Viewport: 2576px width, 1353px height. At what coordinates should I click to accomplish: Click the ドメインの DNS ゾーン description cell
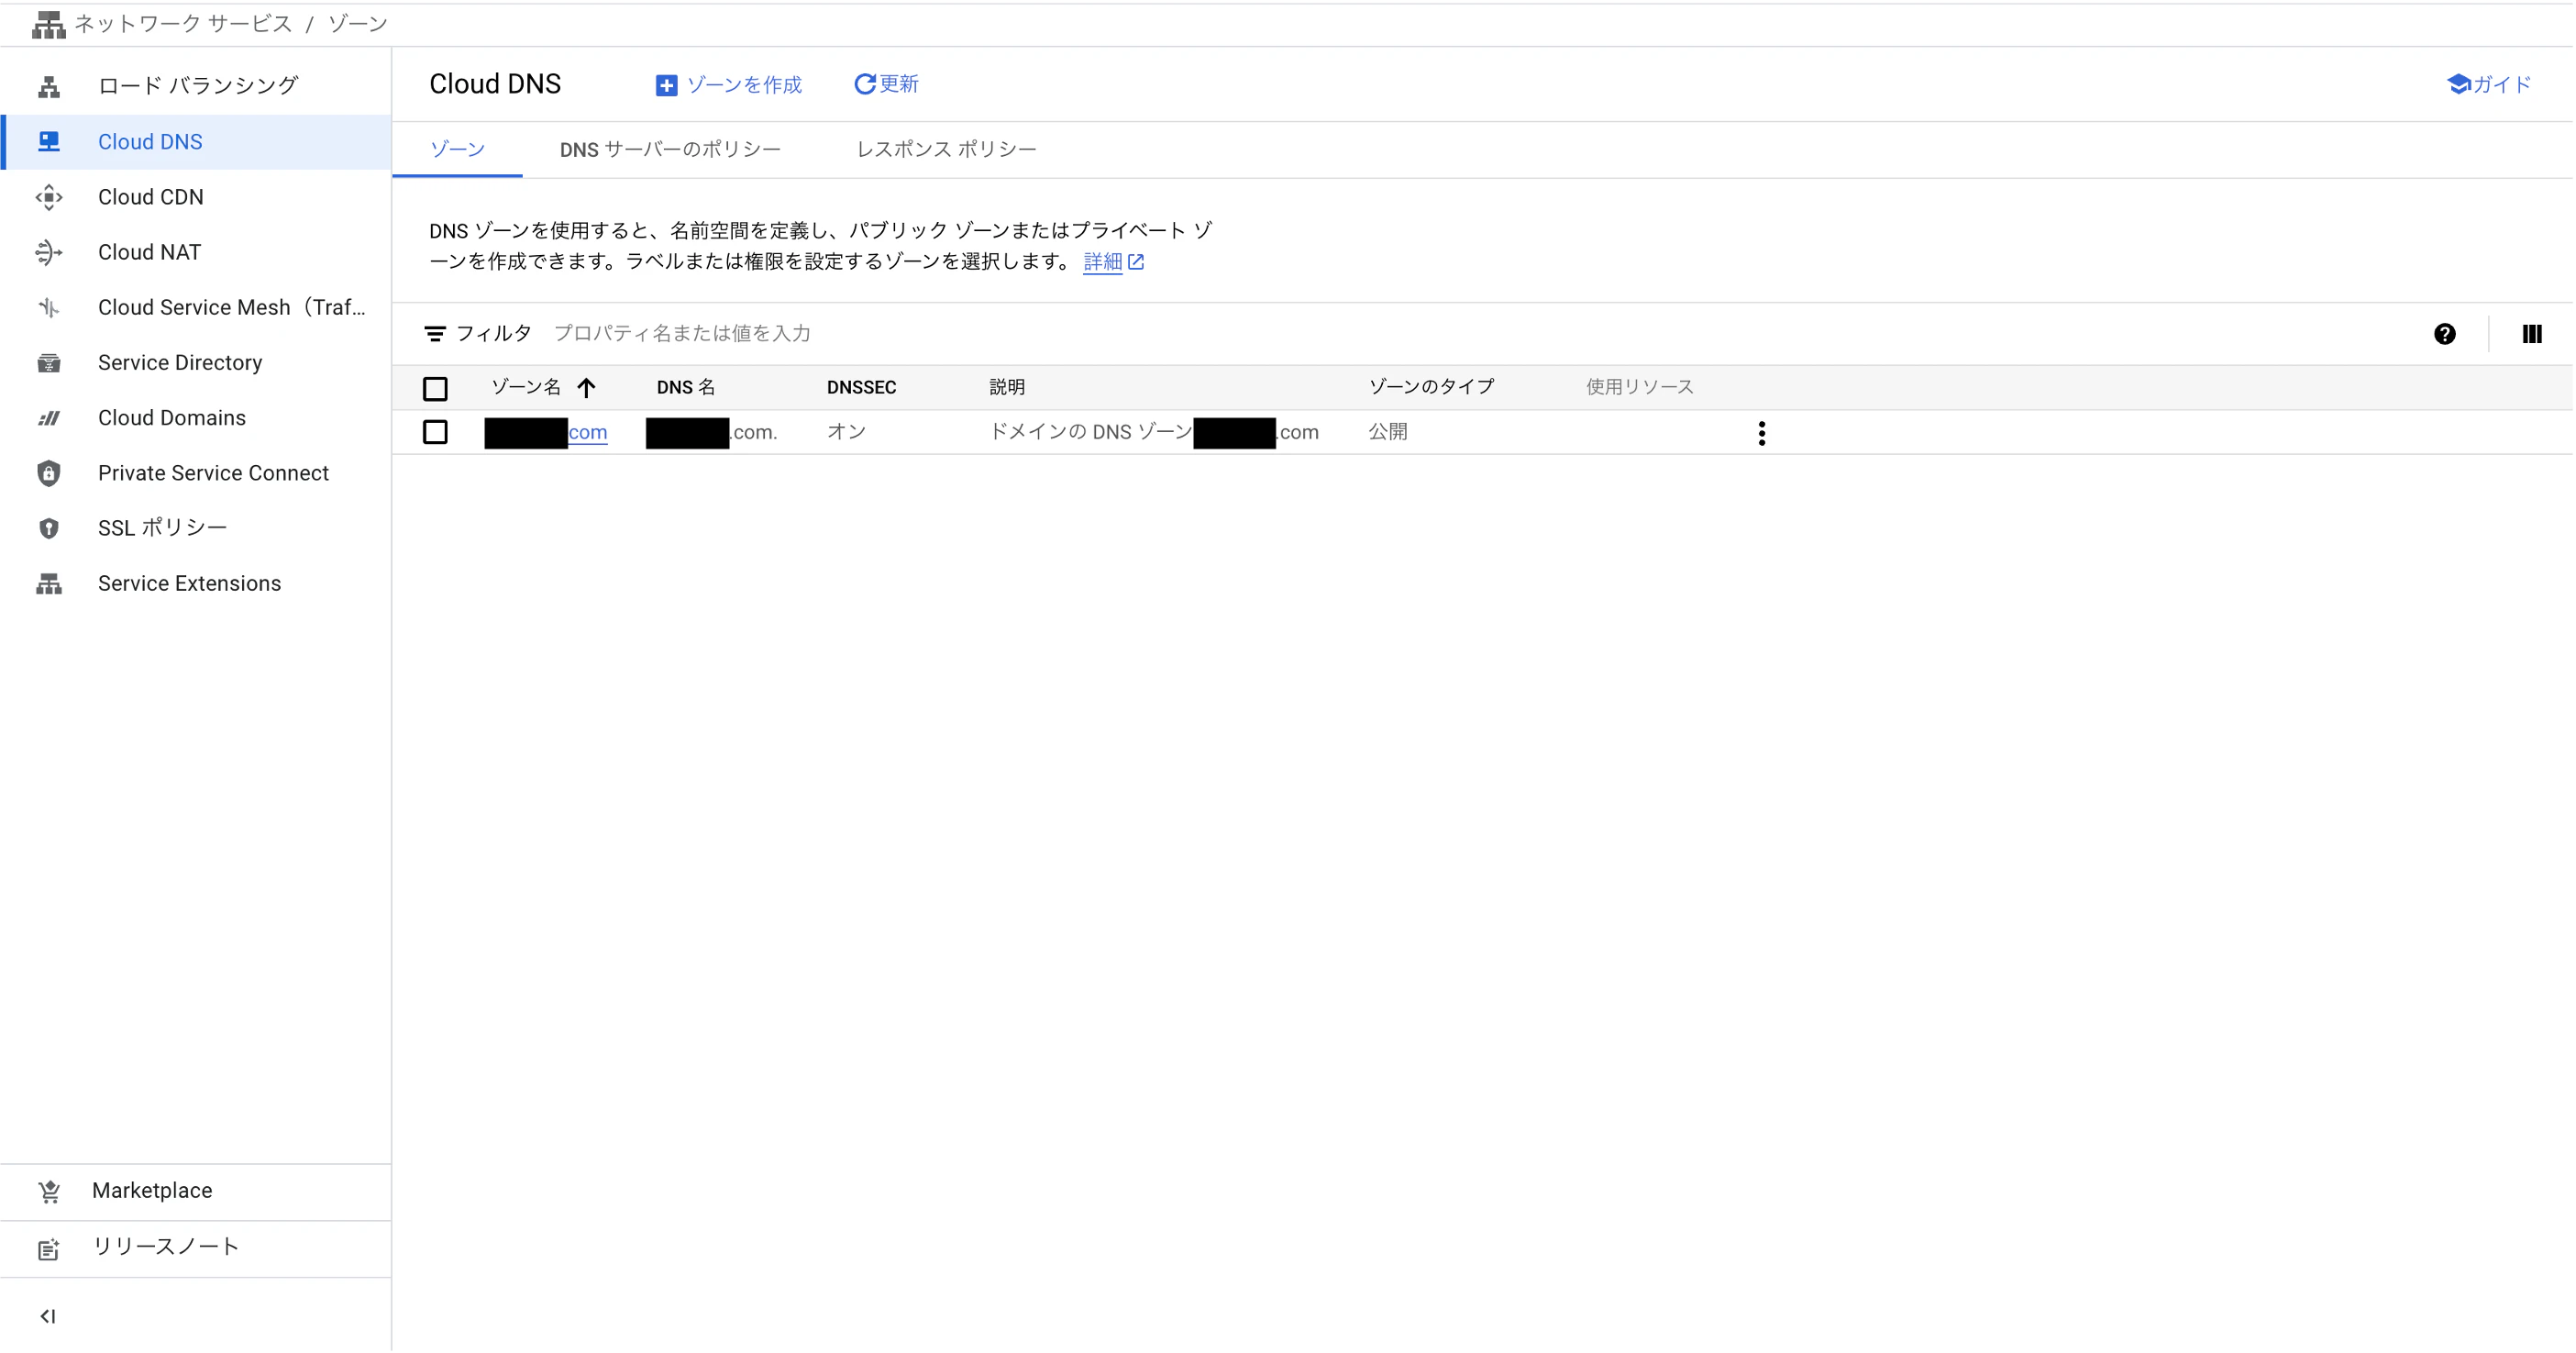(x=1154, y=433)
